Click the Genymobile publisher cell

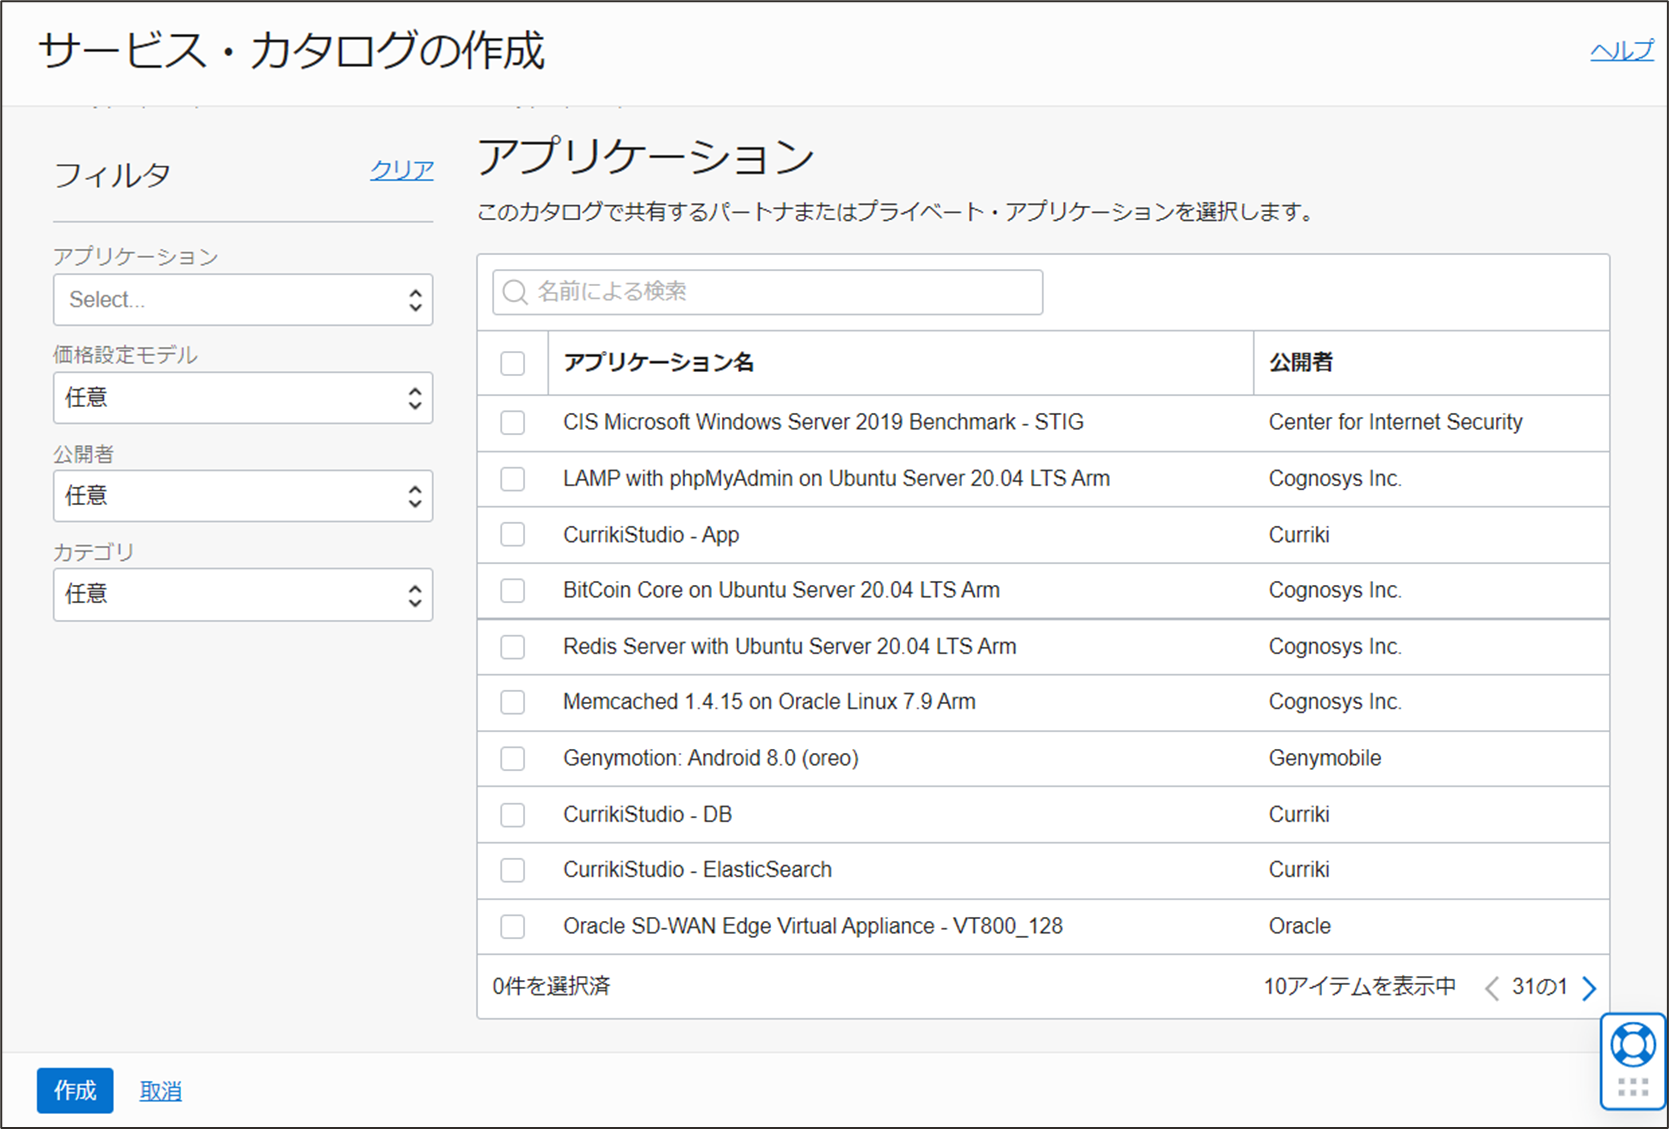[1325, 759]
